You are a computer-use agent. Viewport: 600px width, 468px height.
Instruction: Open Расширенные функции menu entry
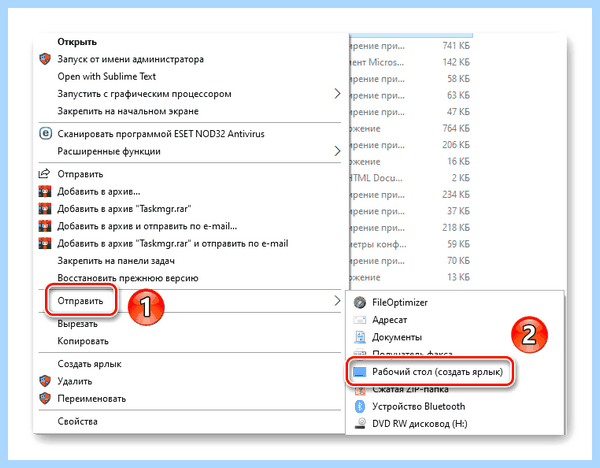109,152
